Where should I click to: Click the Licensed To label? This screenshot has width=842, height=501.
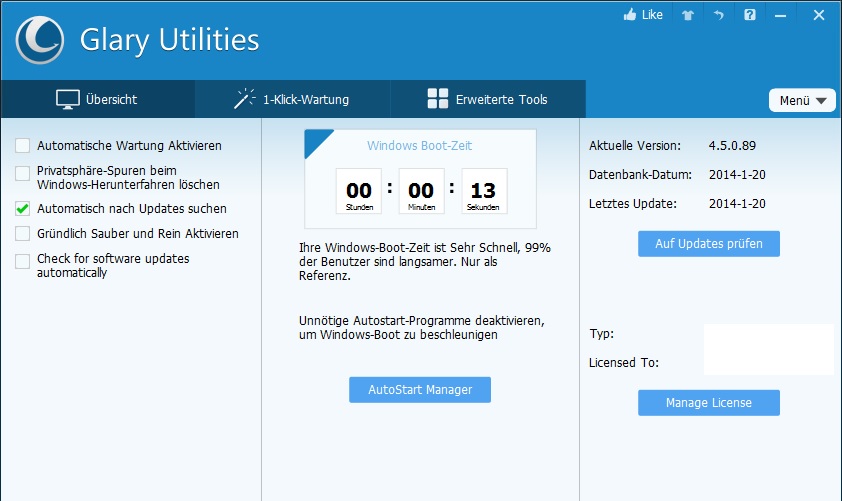[624, 362]
